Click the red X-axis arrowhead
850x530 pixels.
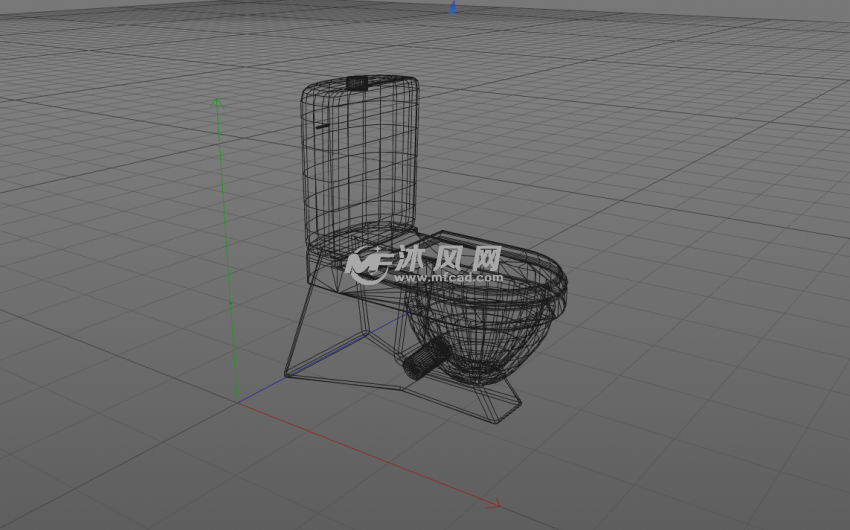(x=494, y=504)
